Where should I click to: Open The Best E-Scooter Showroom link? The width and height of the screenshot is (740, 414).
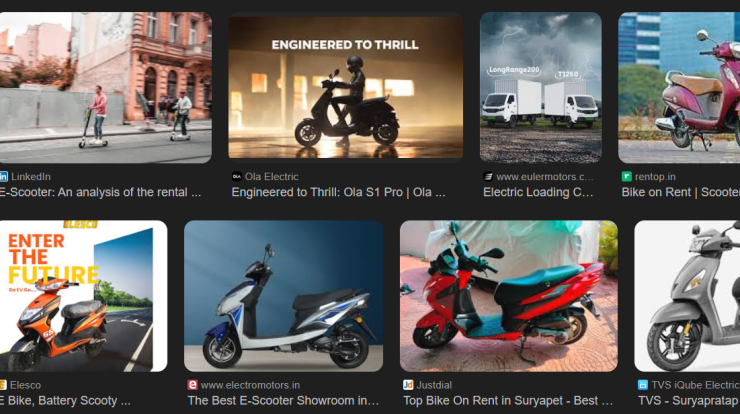pos(283,400)
